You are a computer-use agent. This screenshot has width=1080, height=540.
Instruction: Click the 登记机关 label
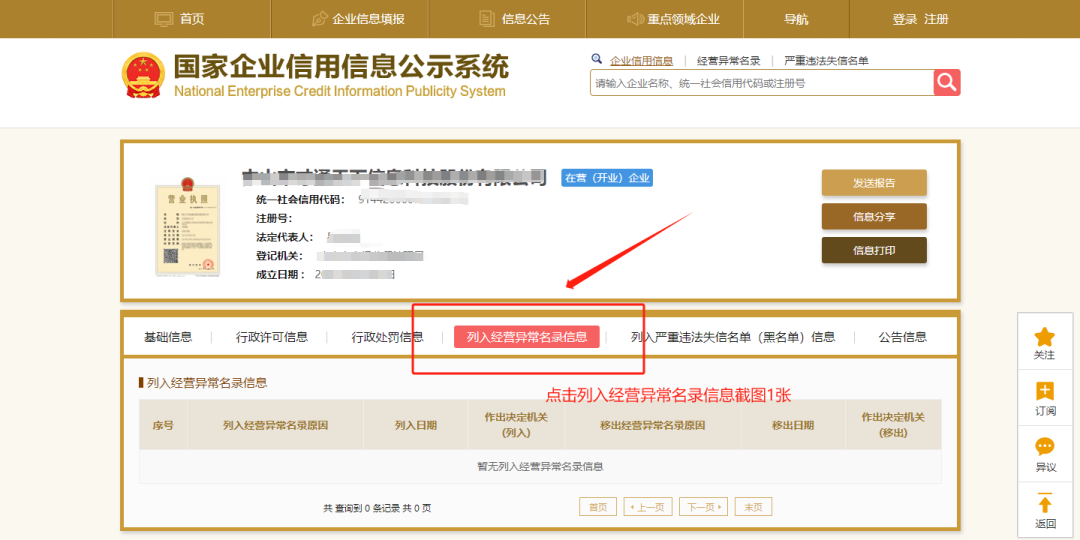[280, 256]
